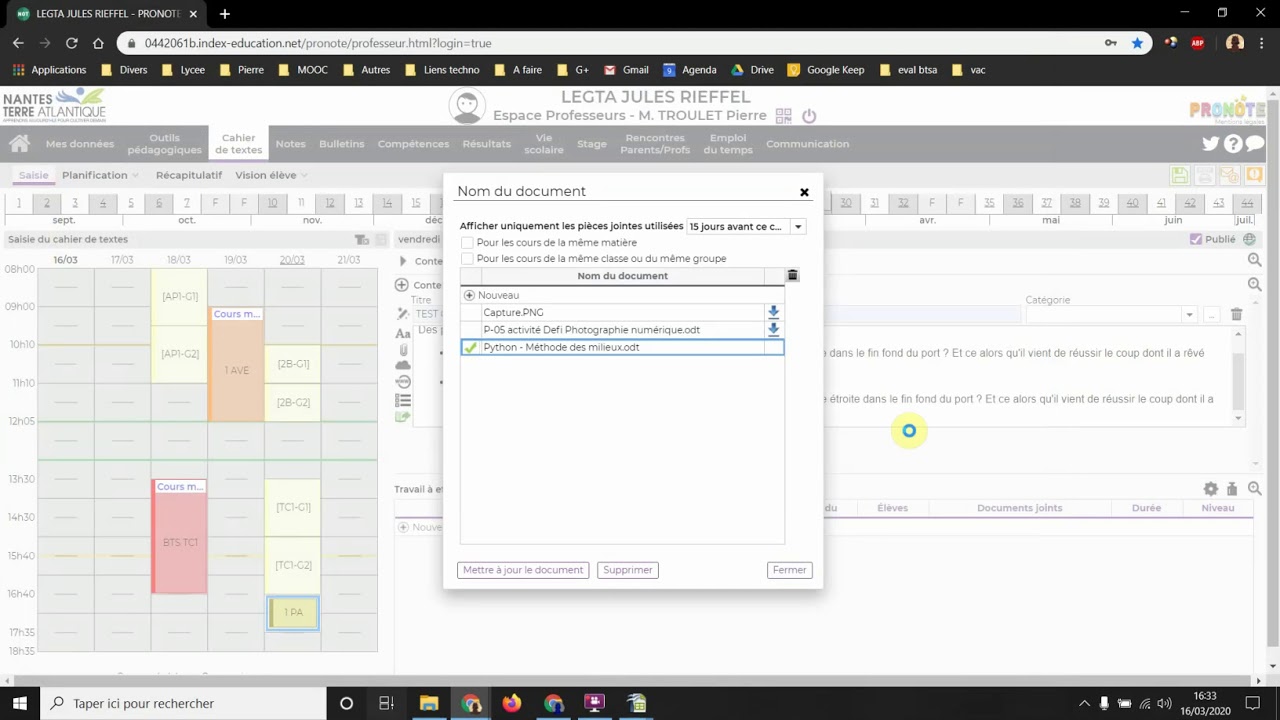Viewport: 1280px width, 720px height.
Task: Click the 'Mettre à jour le document' button
Action: [x=523, y=570]
